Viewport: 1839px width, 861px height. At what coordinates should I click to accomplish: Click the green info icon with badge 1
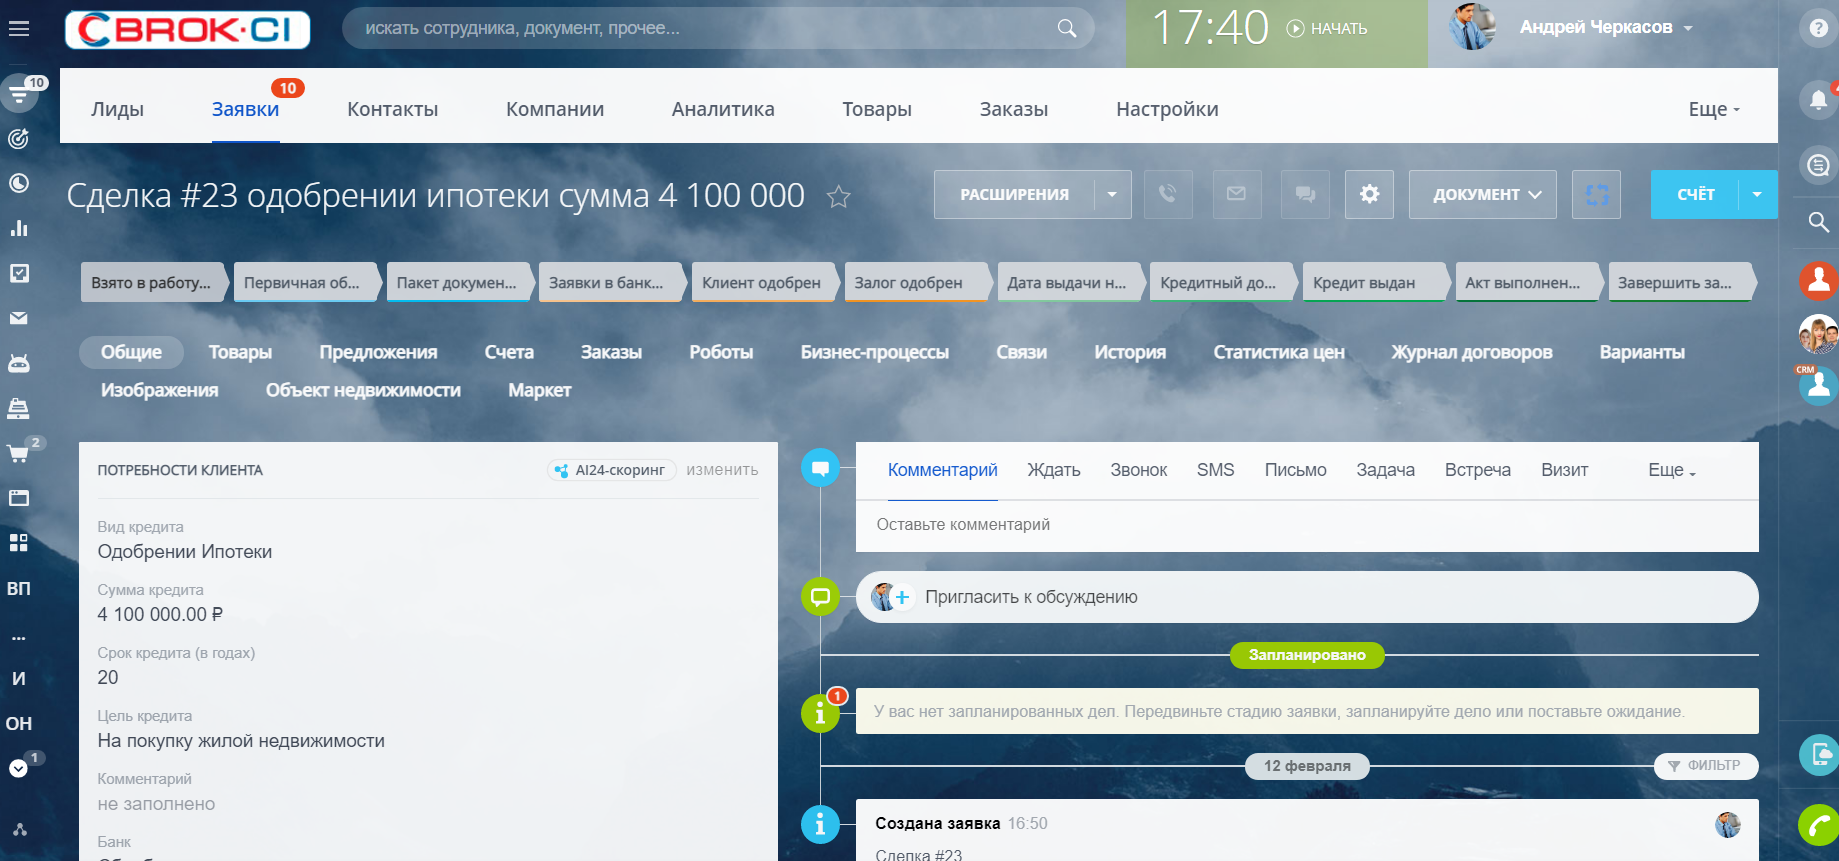coord(820,713)
